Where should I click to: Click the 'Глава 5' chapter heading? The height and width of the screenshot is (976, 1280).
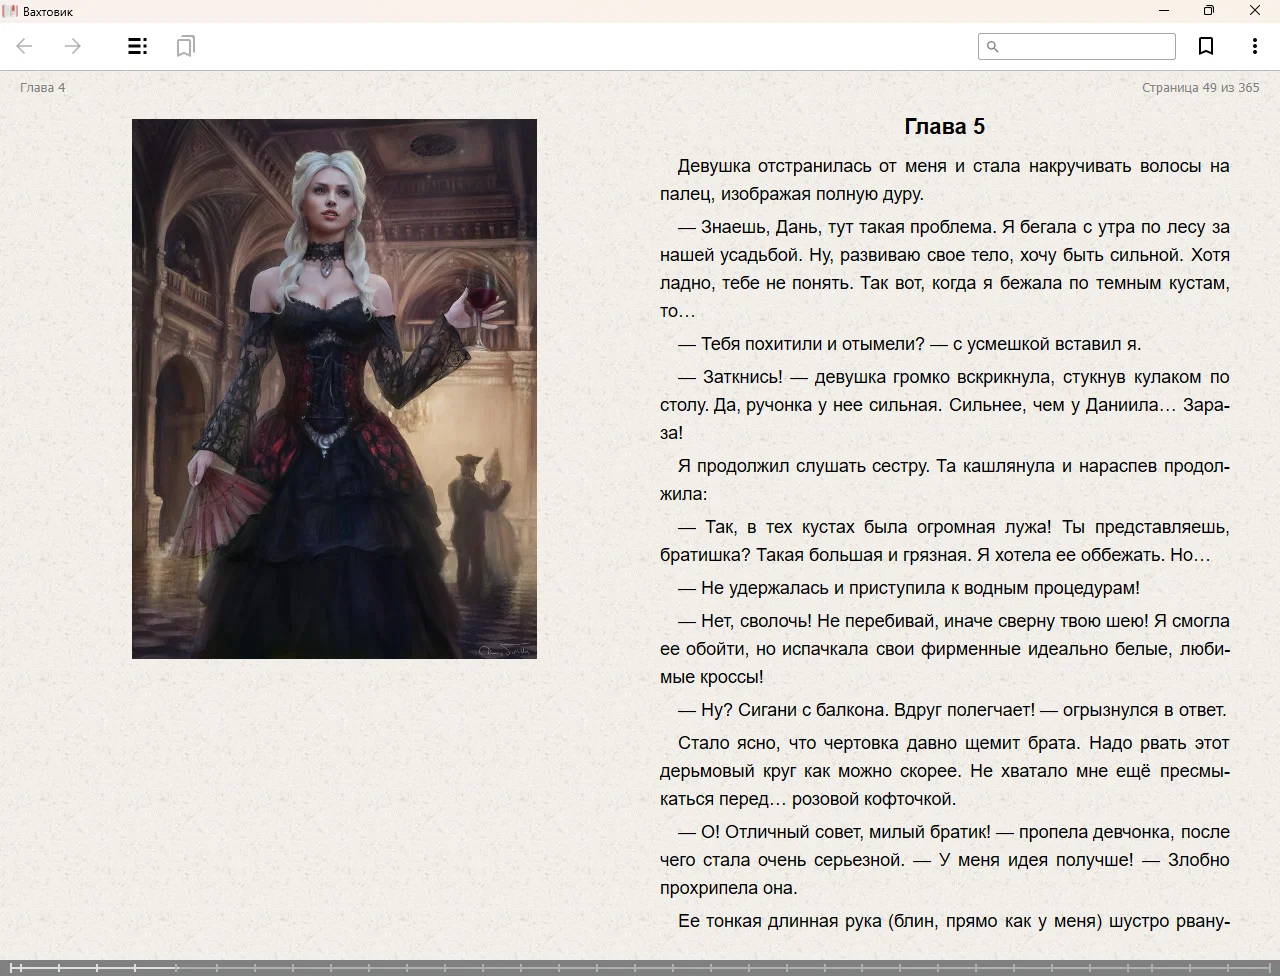[x=944, y=126]
